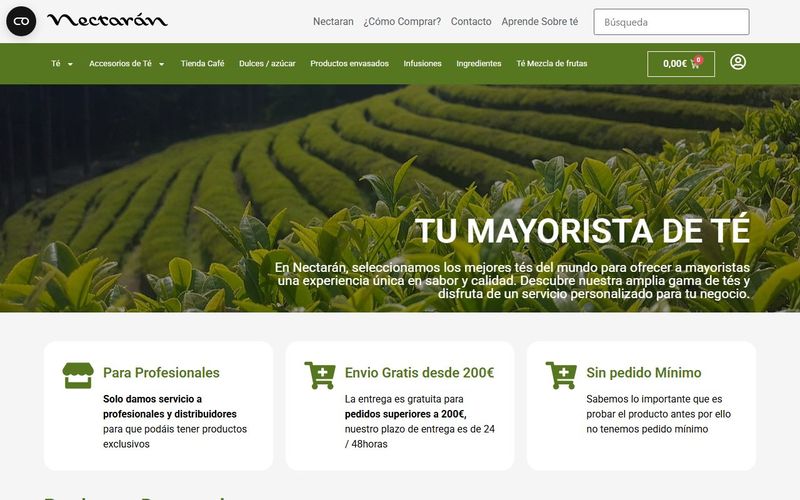Open the ¿Cómo Comprar? link

click(402, 21)
